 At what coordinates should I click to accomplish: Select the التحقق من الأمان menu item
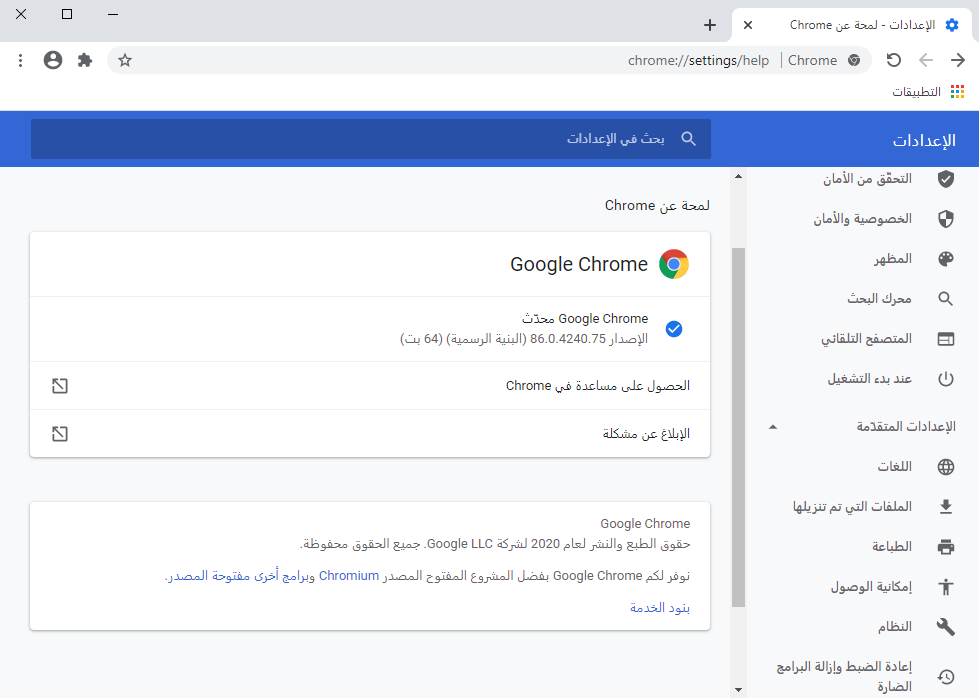(x=867, y=179)
